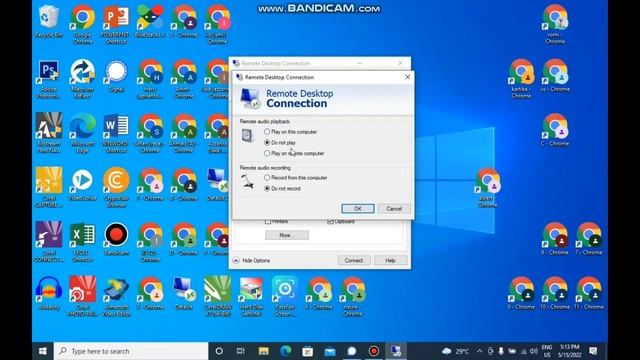Switch to Remote Desktop taskbar icon
The height and width of the screenshot is (360, 640).
[396, 351]
